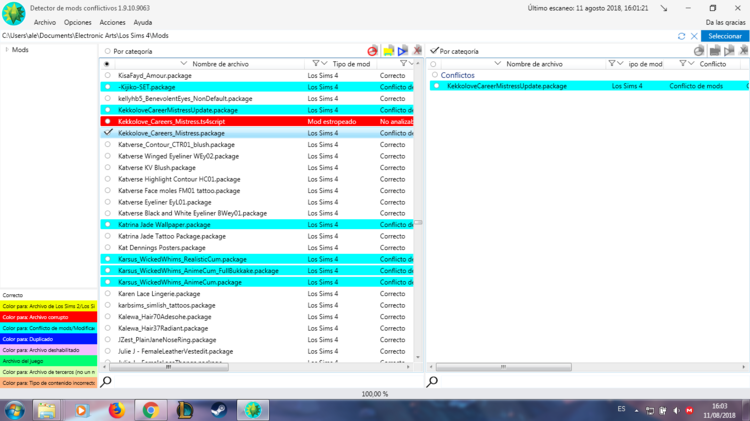Open sort chevron by right Nombre de archivo
This screenshot has height=421, width=750.
point(497,63)
